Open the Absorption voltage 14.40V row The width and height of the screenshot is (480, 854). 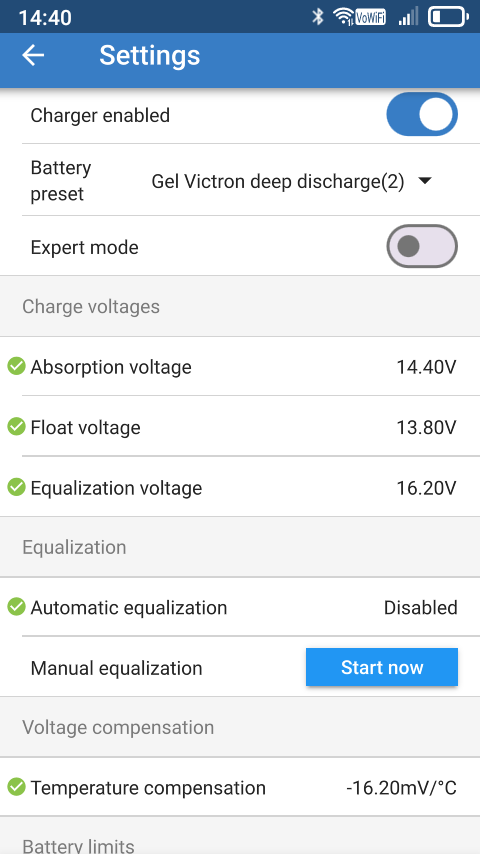[x=240, y=367]
